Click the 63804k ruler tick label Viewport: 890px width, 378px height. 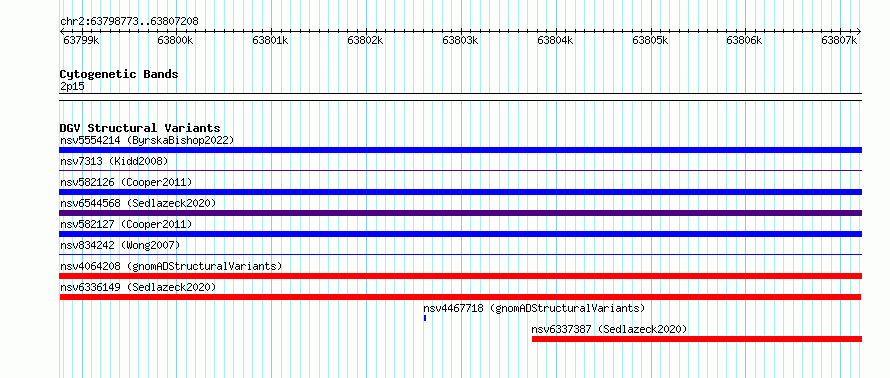coord(555,40)
